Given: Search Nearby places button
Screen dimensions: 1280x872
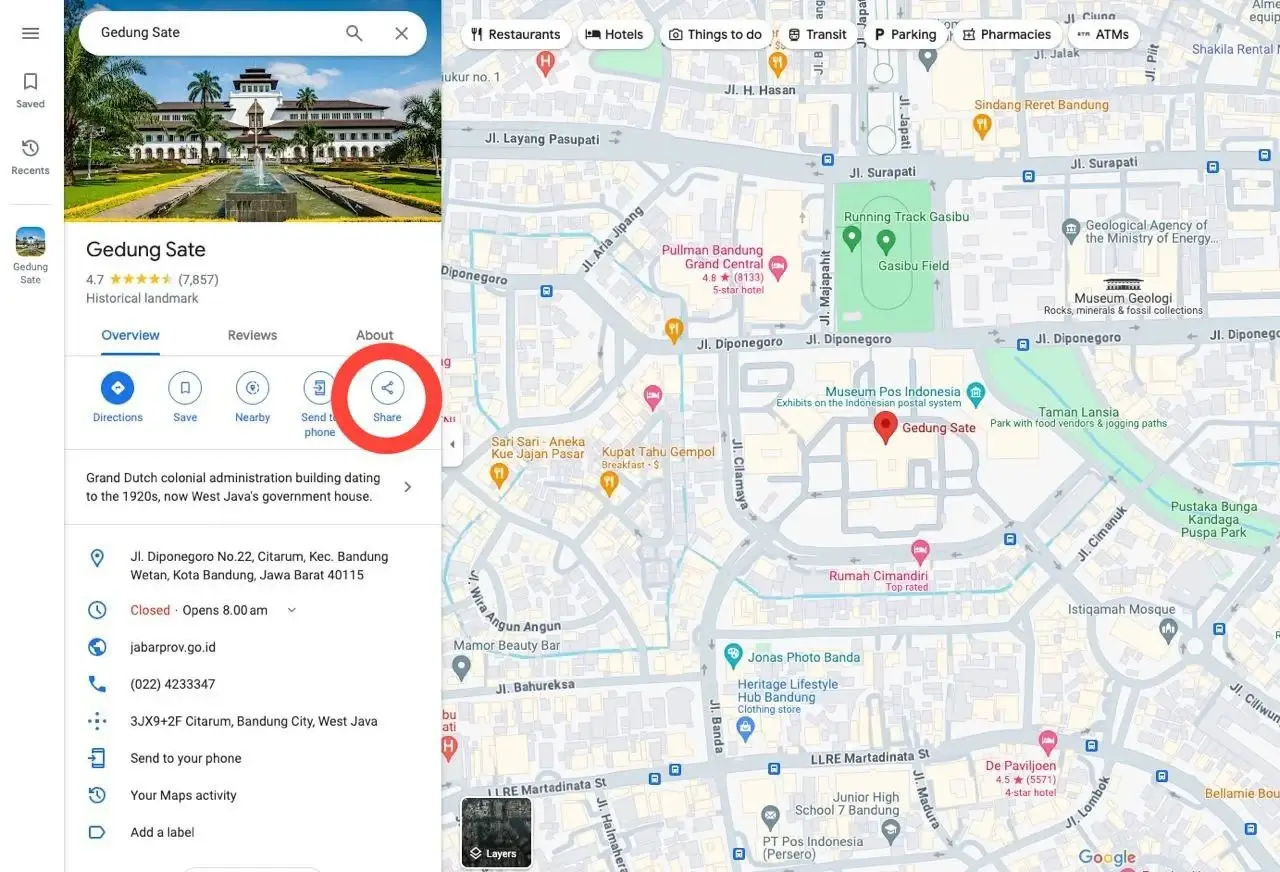Looking at the screenshot, I should 252,397.
